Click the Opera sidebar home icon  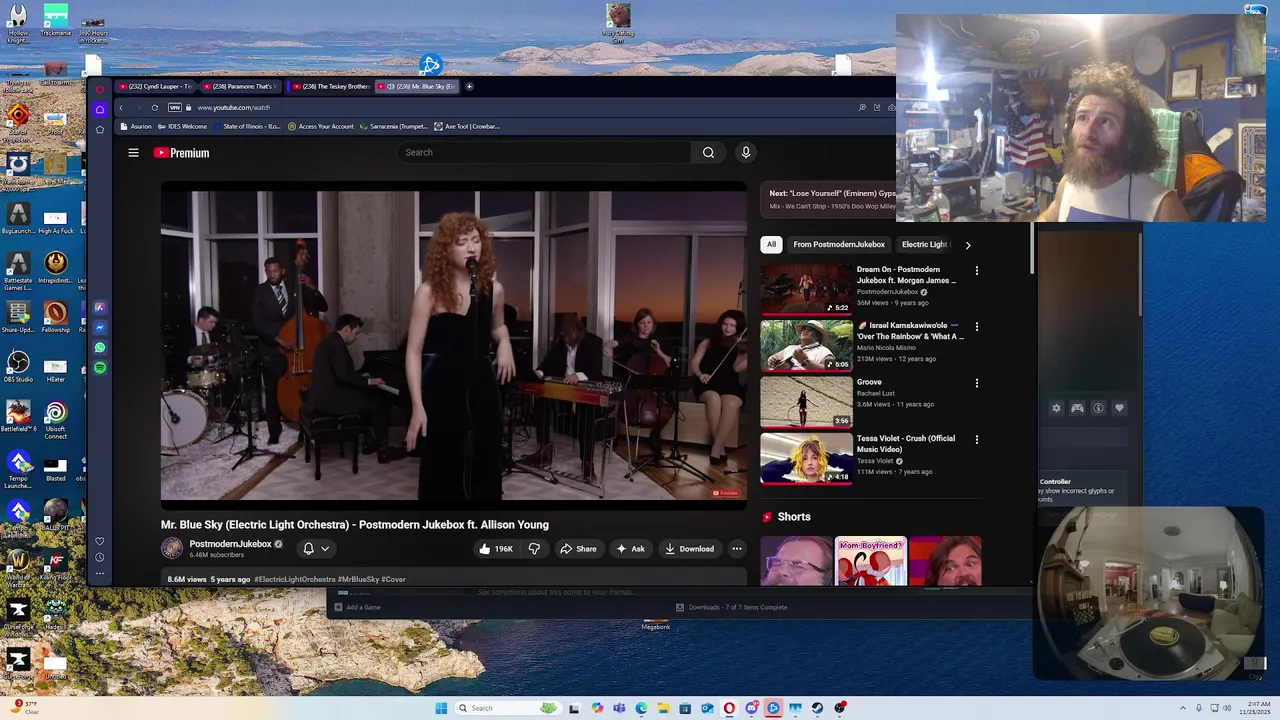100,109
